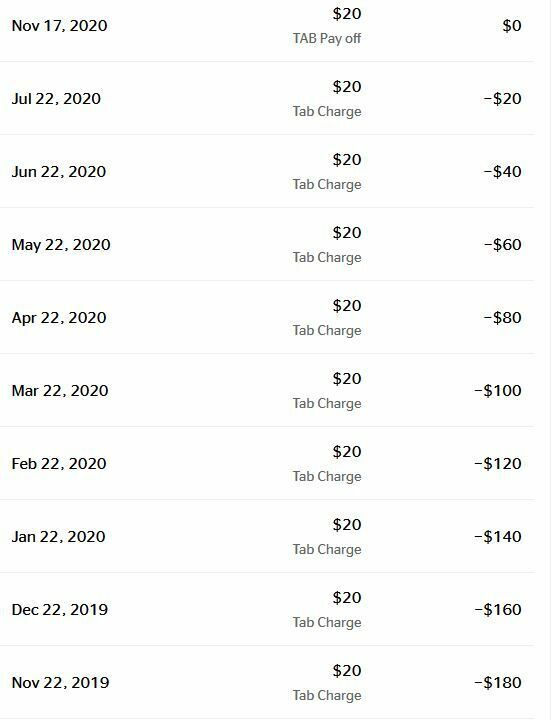Click the -$20 balance amount
This screenshot has height=720, width=552.
point(502,99)
